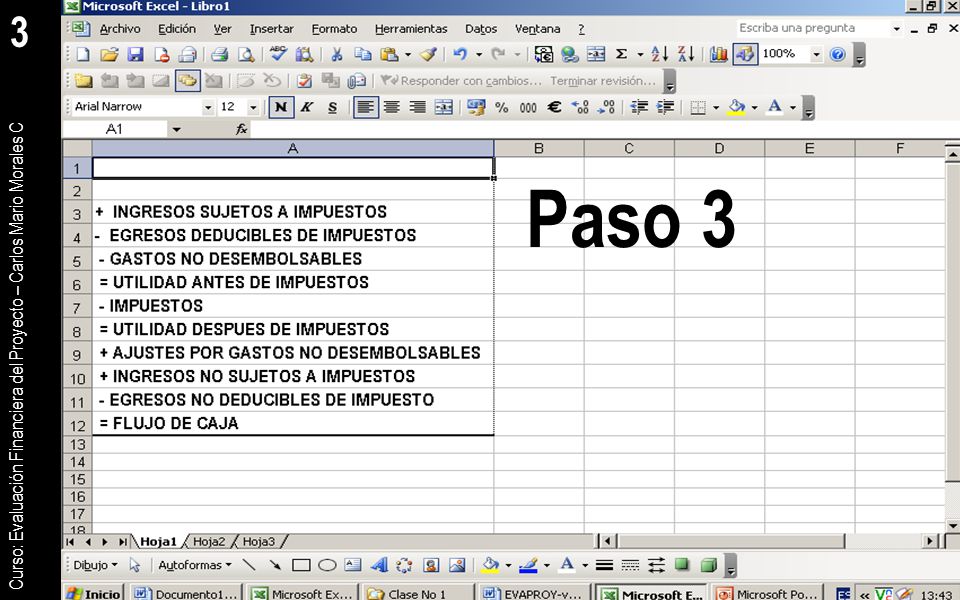Apply thousands separator 000 style
The image size is (960, 600).
pyautogui.click(x=528, y=108)
